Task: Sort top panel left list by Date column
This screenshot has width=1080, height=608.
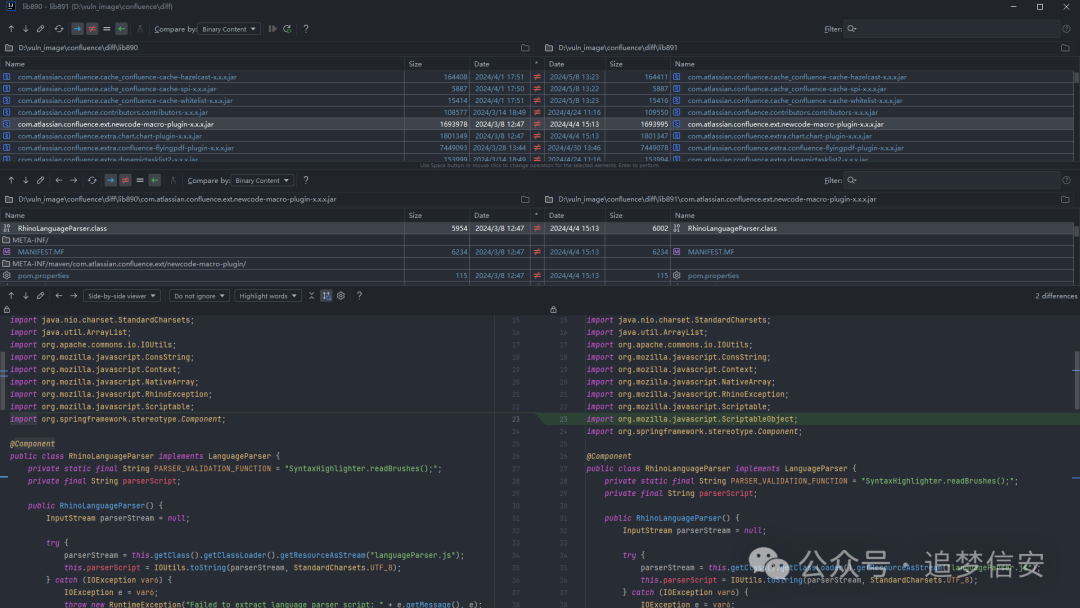Action: tap(500, 64)
